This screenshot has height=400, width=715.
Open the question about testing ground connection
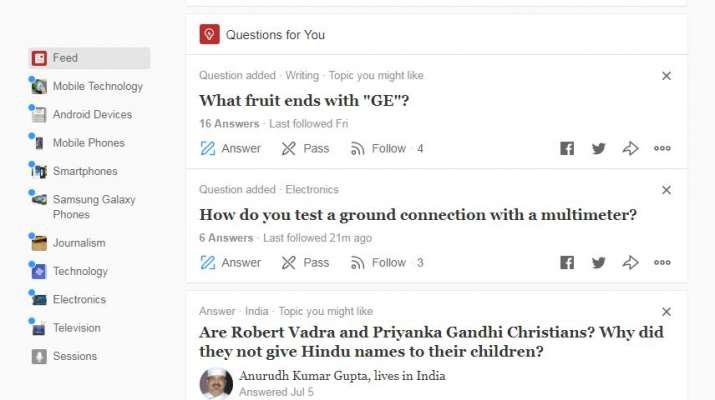[418, 215]
